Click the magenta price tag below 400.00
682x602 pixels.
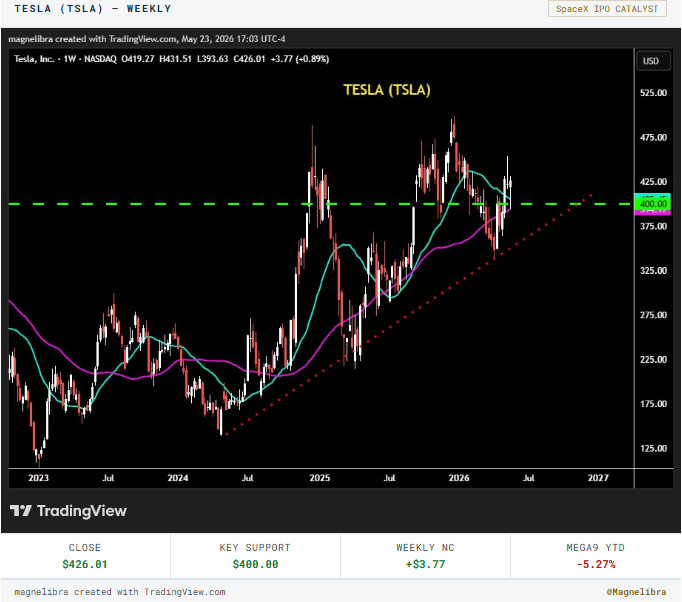pos(652,211)
